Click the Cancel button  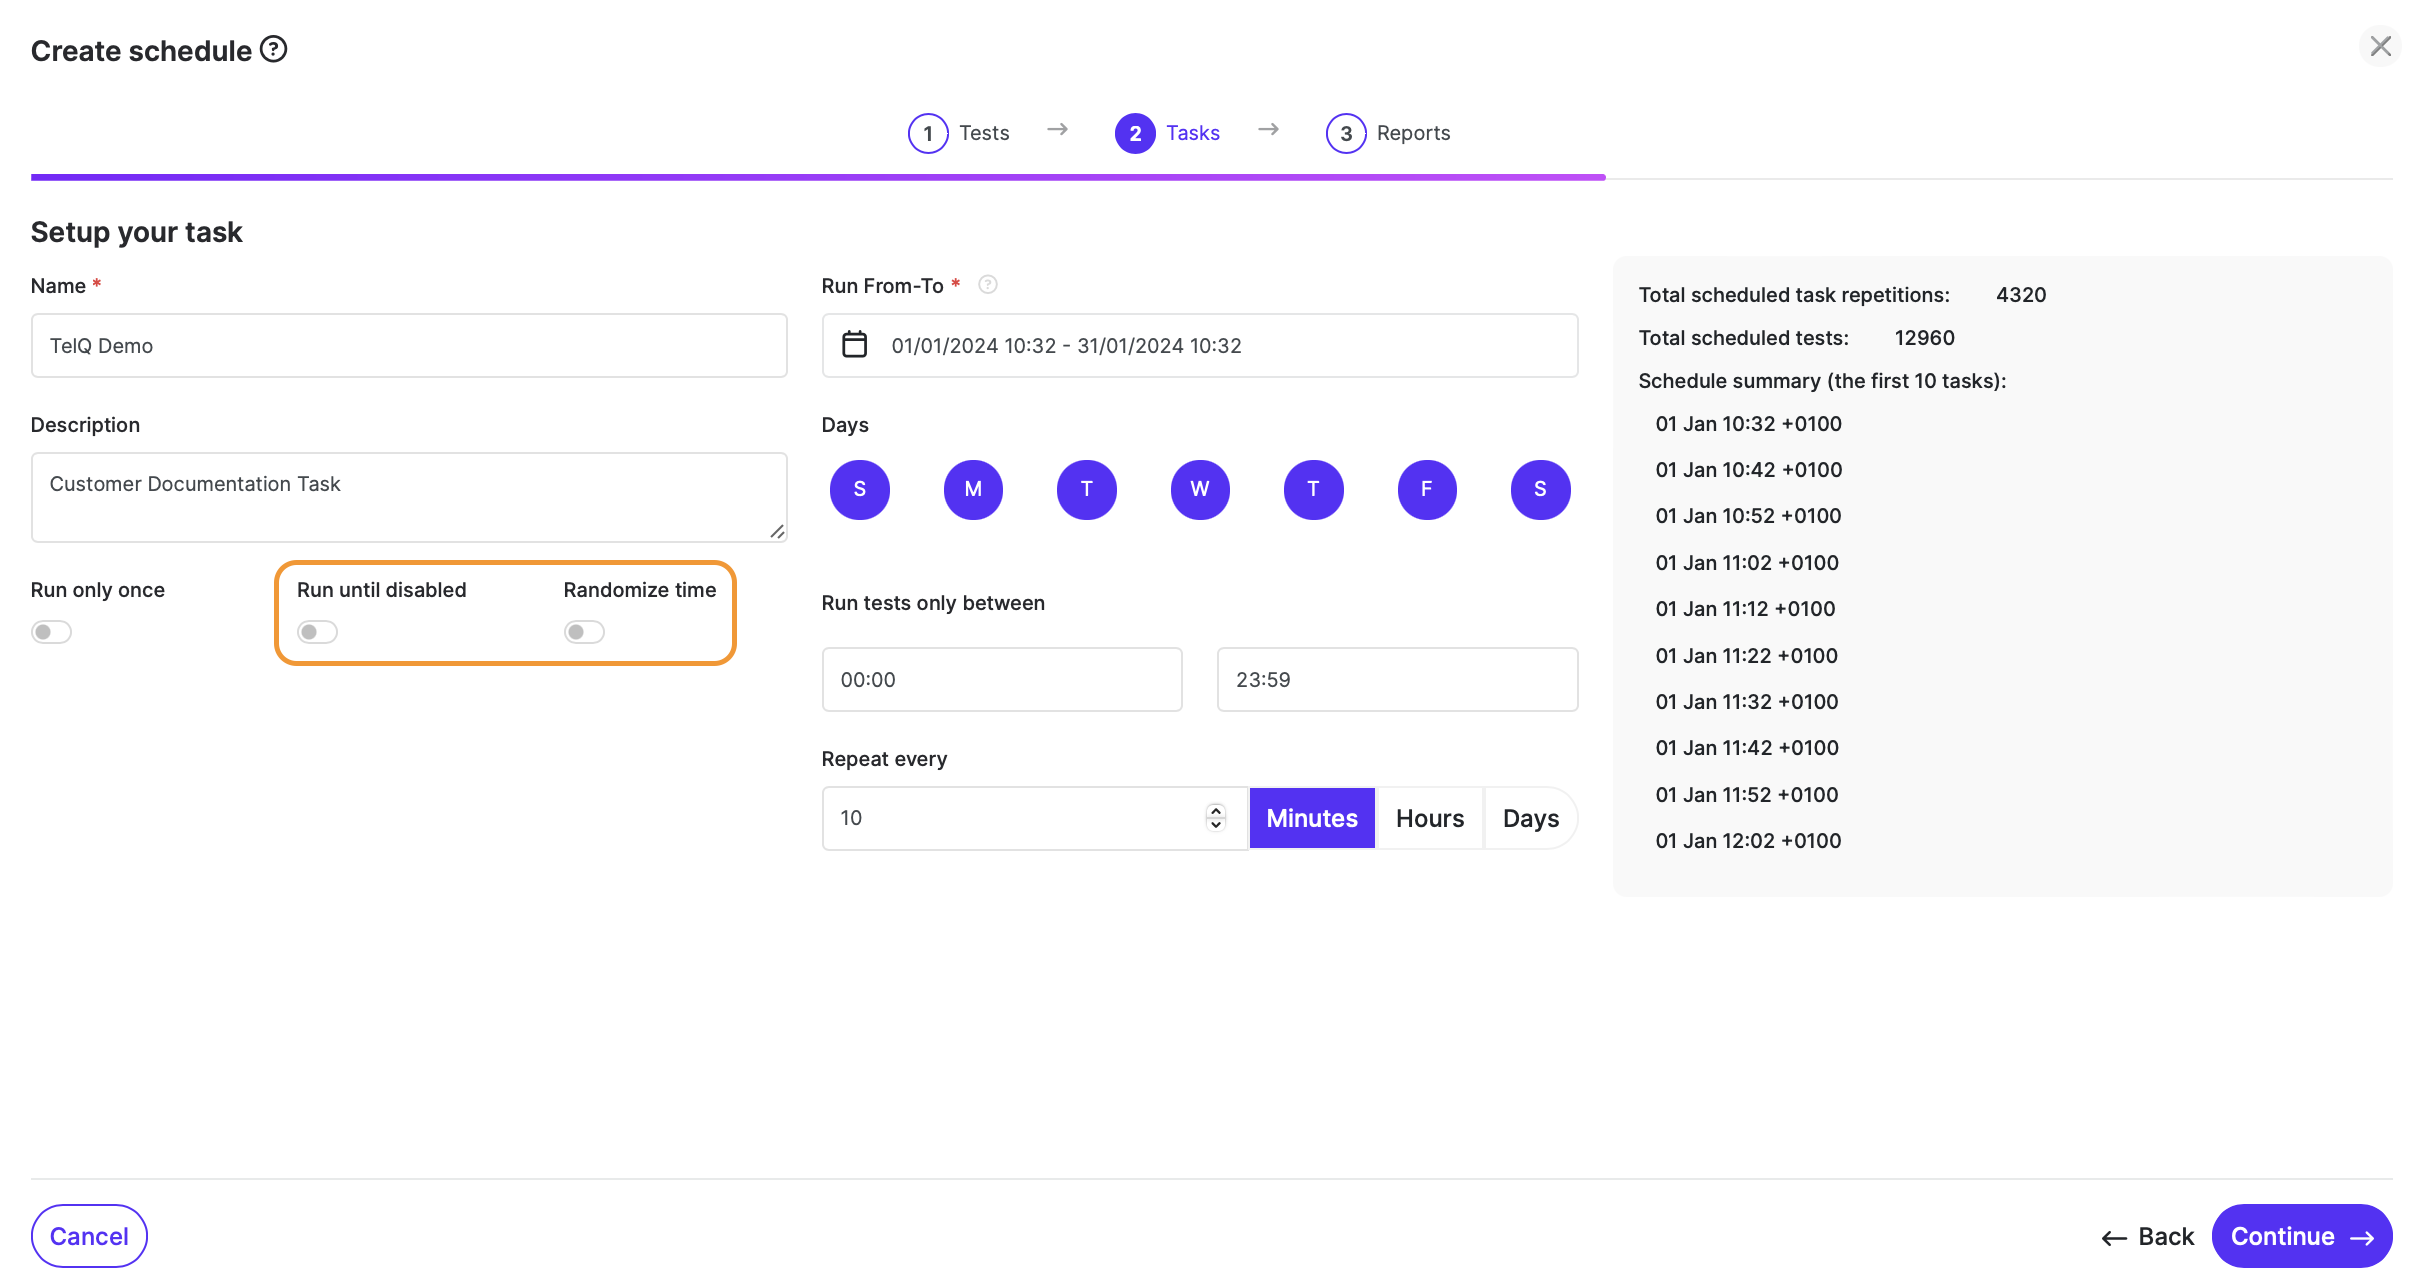[89, 1236]
